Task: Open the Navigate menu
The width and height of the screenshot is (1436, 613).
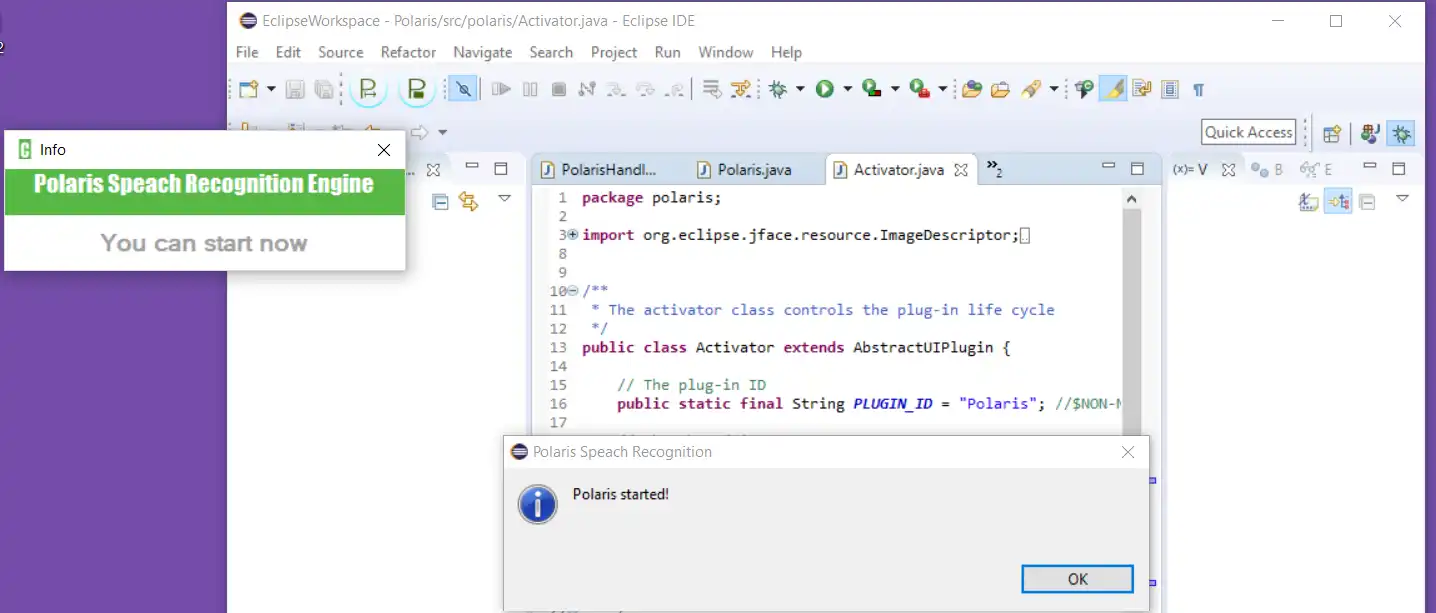Action: 482,52
